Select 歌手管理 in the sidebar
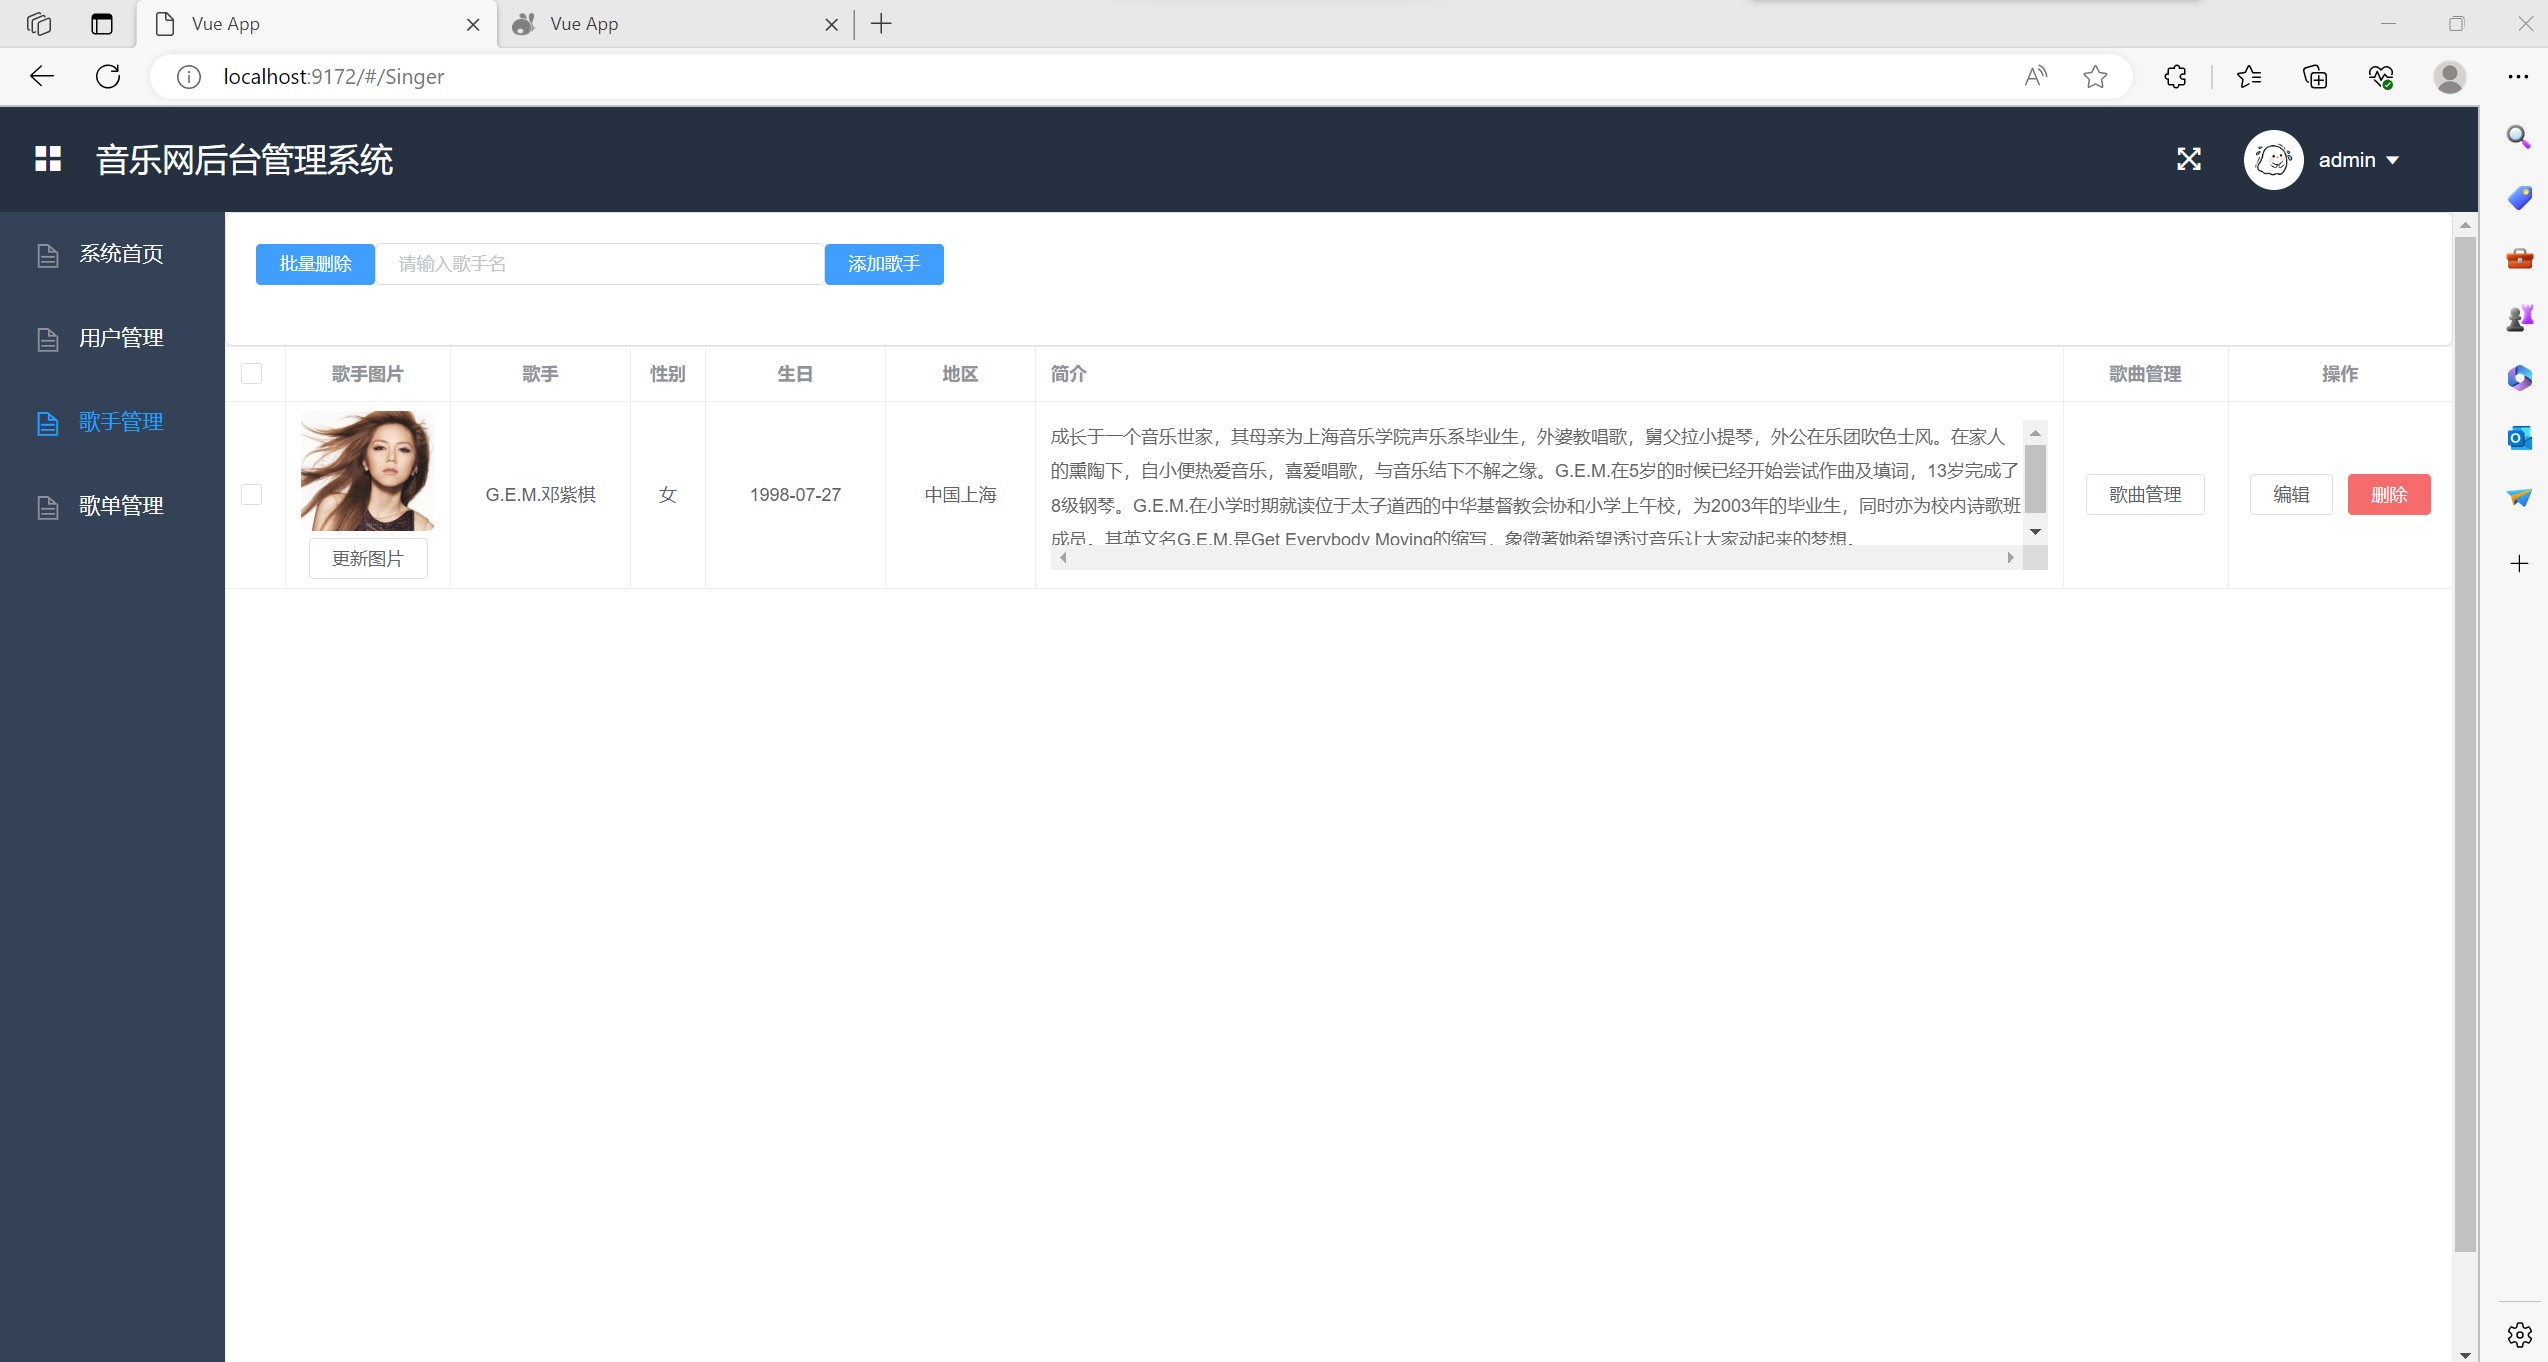This screenshot has width=2548, height=1362. pyautogui.click(x=112, y=422)
